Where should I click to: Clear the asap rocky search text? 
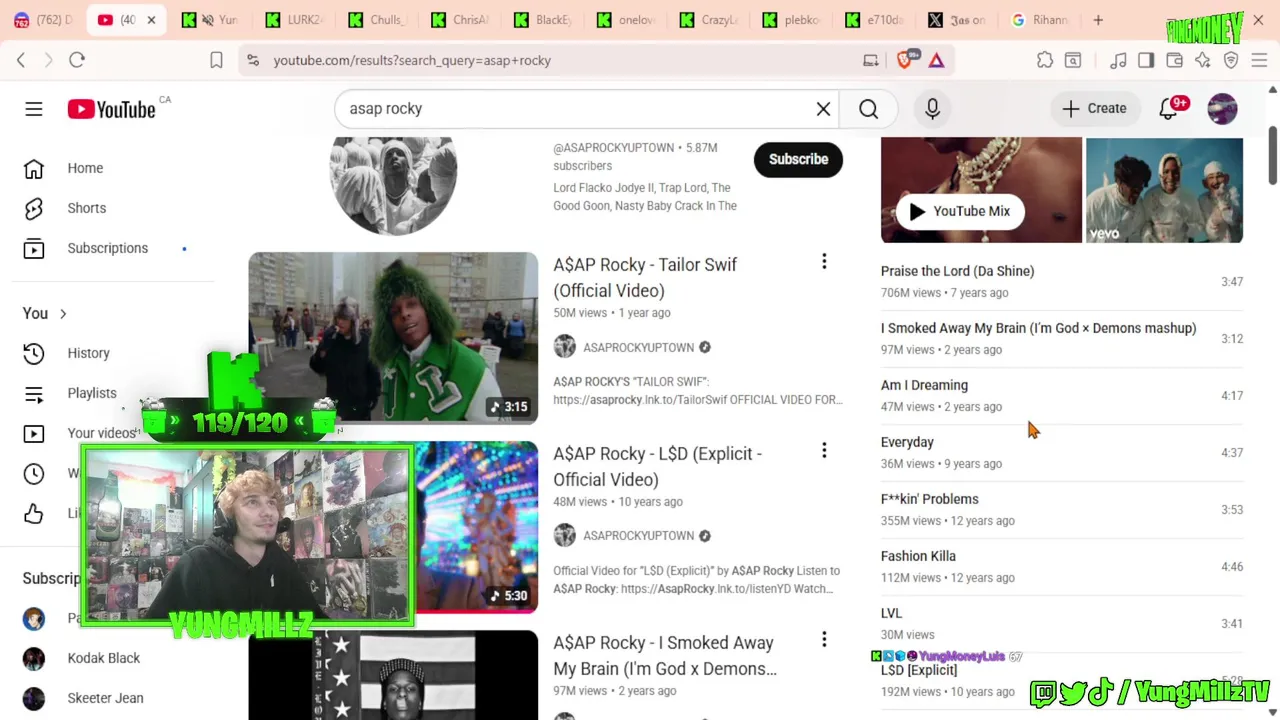[823, 108]
